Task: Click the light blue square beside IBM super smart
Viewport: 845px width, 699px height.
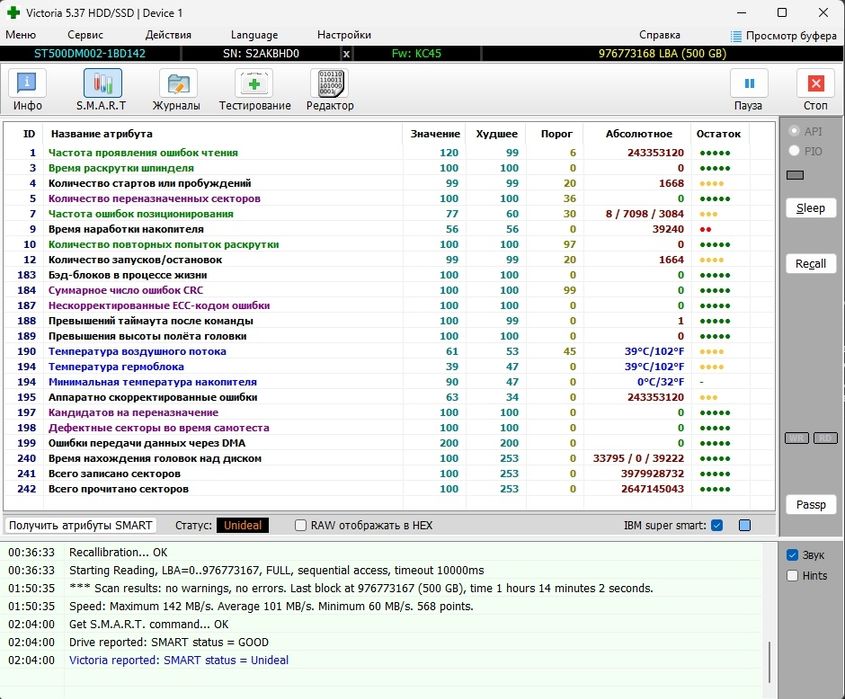Action: [745, 525]
